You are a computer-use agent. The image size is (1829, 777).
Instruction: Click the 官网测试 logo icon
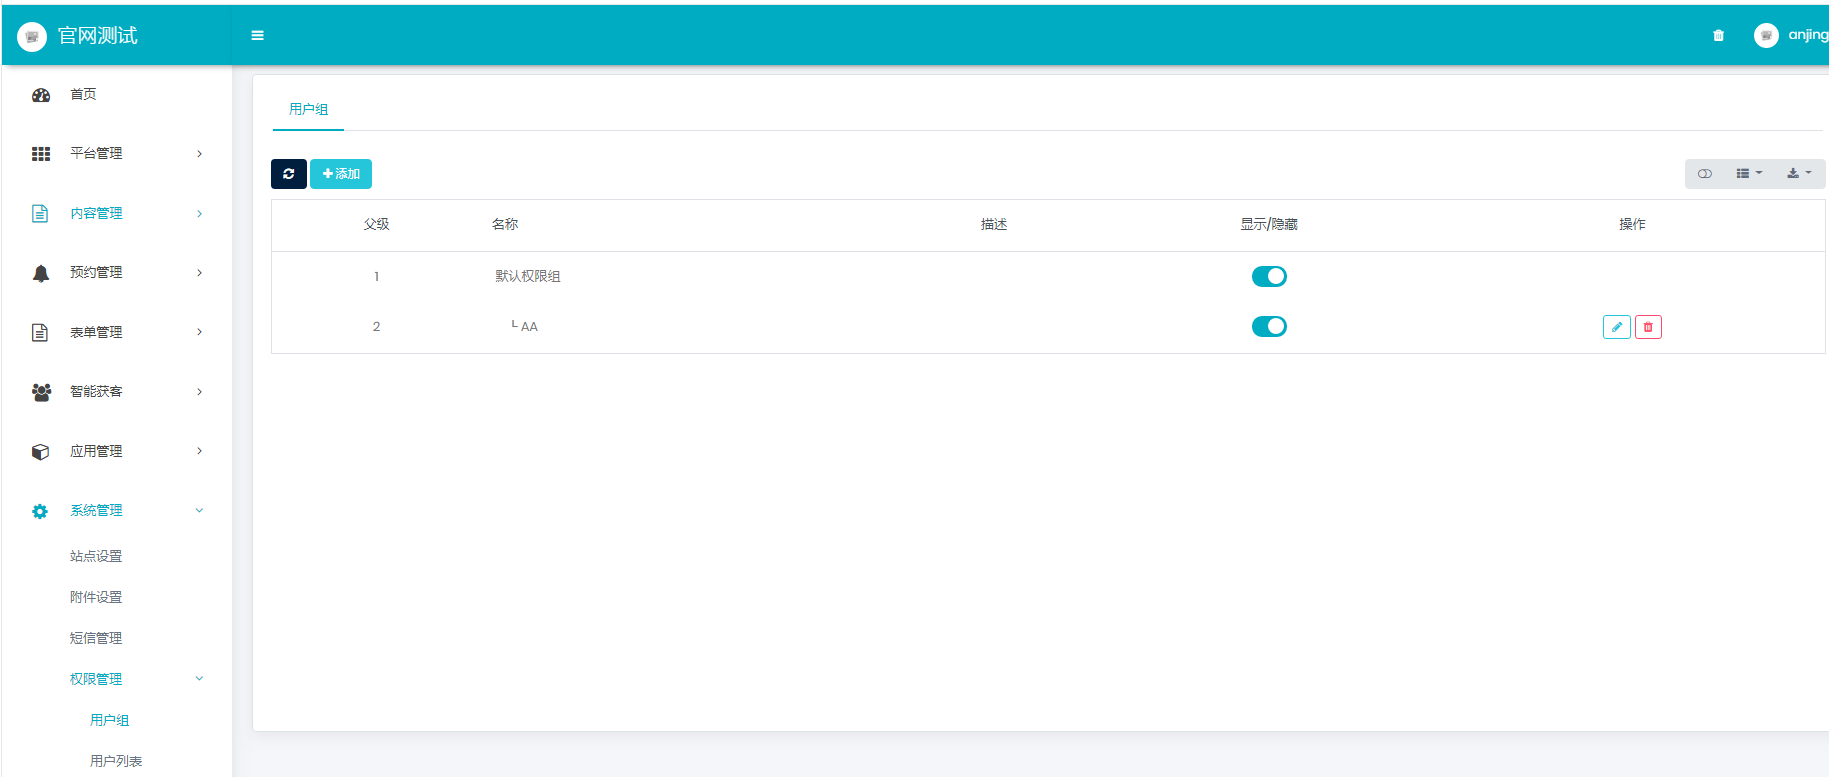(x=32, y=37)
